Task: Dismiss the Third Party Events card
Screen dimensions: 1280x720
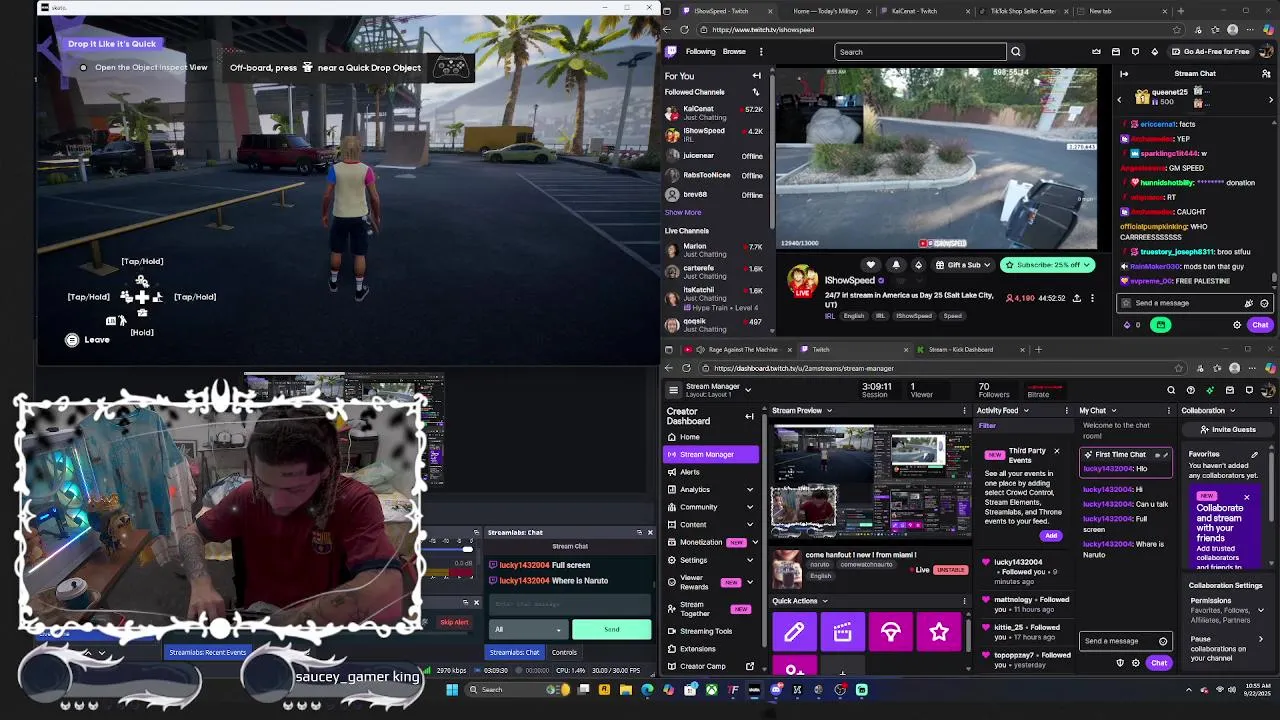Action: tap(1056, 452)
